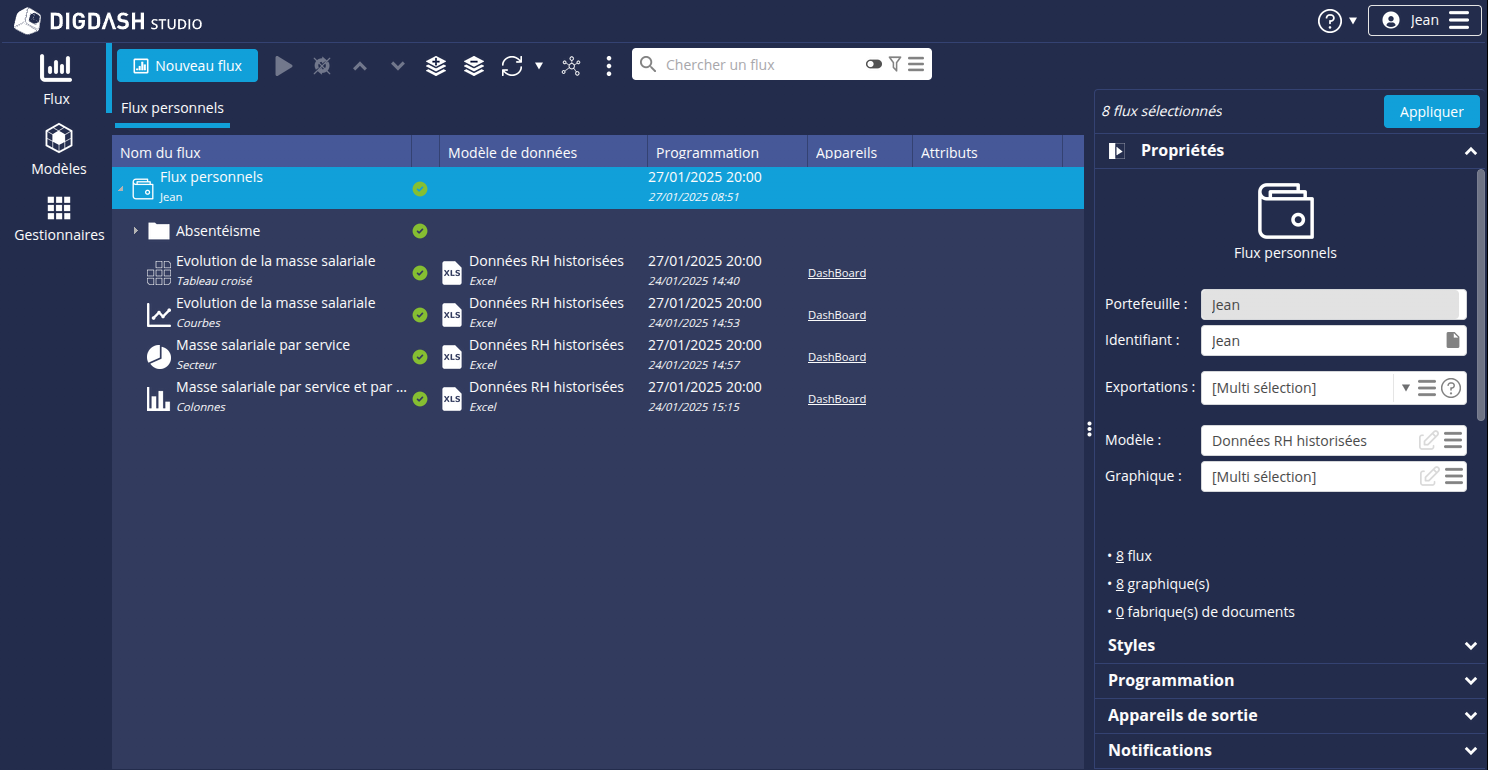Click the network graph icon in toolbar
Image resolution: width=1488 pixels, height=770 pixels.
point(571,66)
